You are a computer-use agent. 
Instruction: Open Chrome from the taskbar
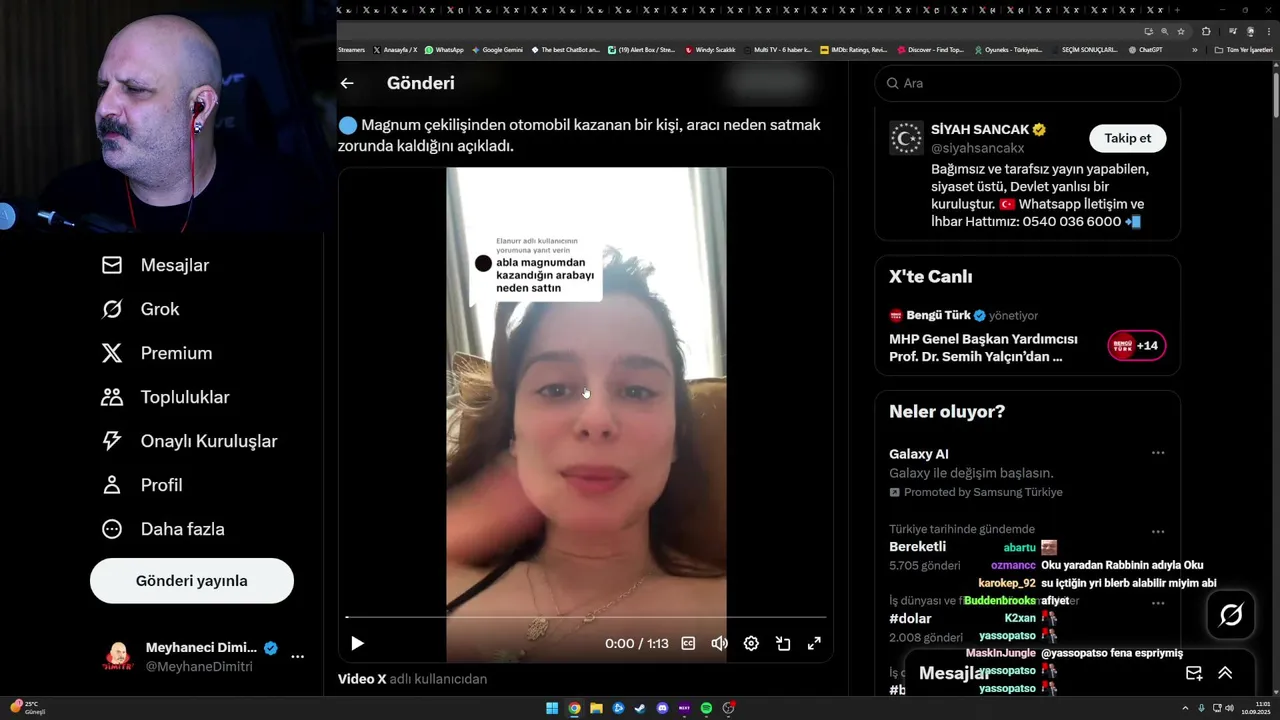574,708
